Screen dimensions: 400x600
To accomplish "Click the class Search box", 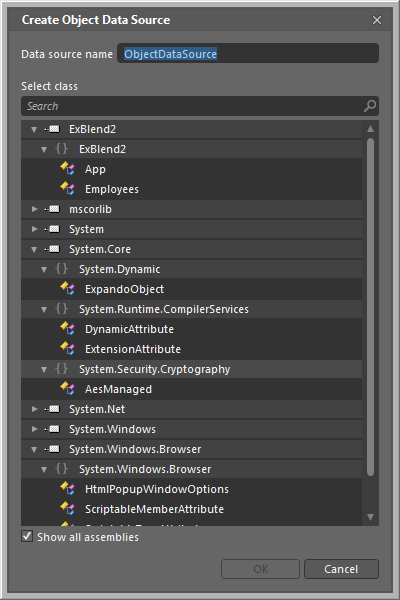I will 200,106.
